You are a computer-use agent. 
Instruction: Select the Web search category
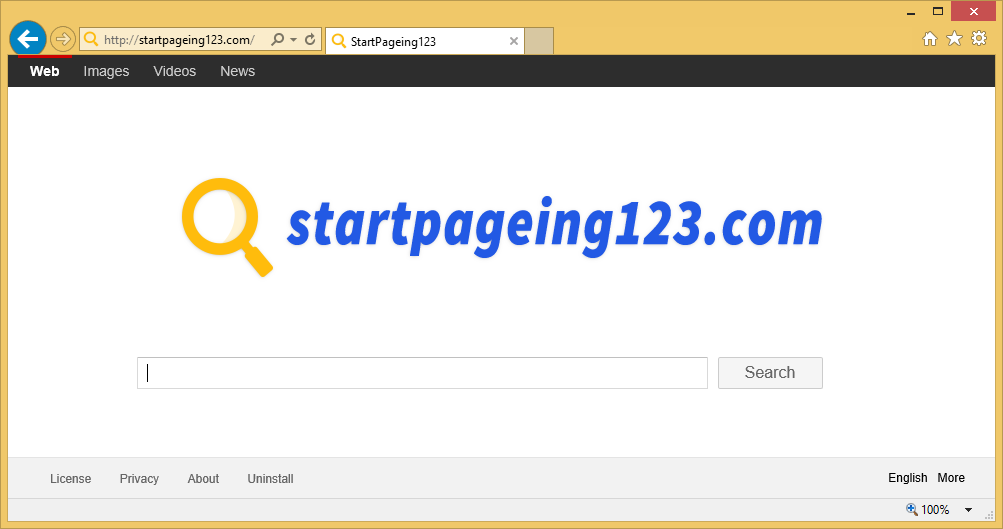coord(45,71)
